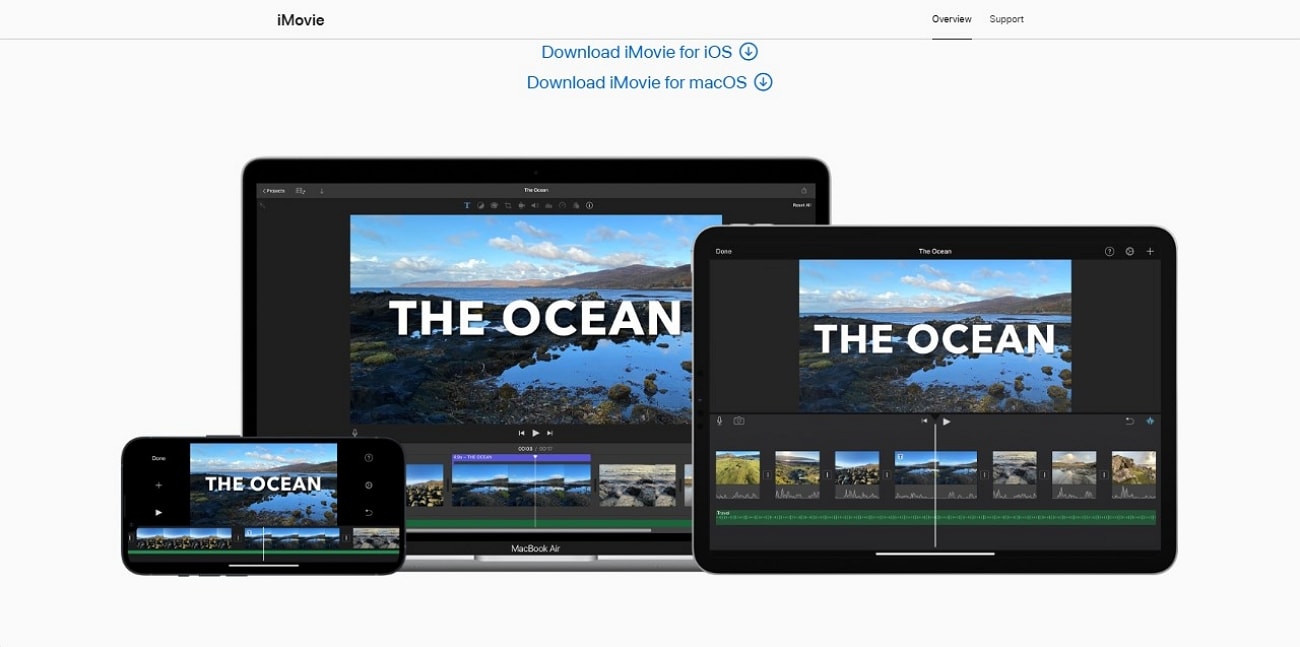Click the iOS download arrow icon

point(748,51)
